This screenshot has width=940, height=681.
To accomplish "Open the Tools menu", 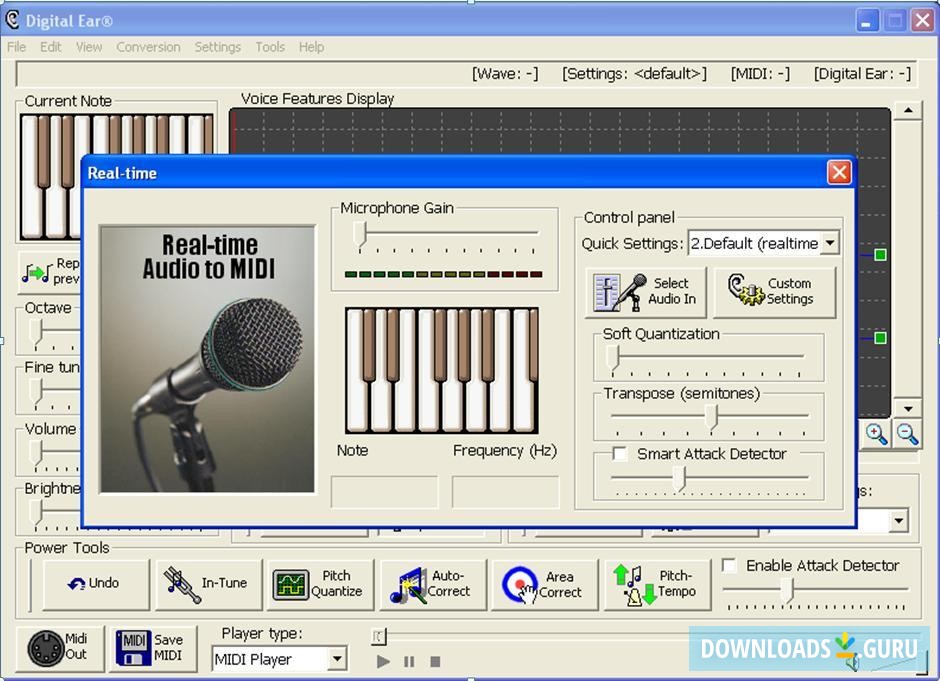I will [x=269, y=47].
